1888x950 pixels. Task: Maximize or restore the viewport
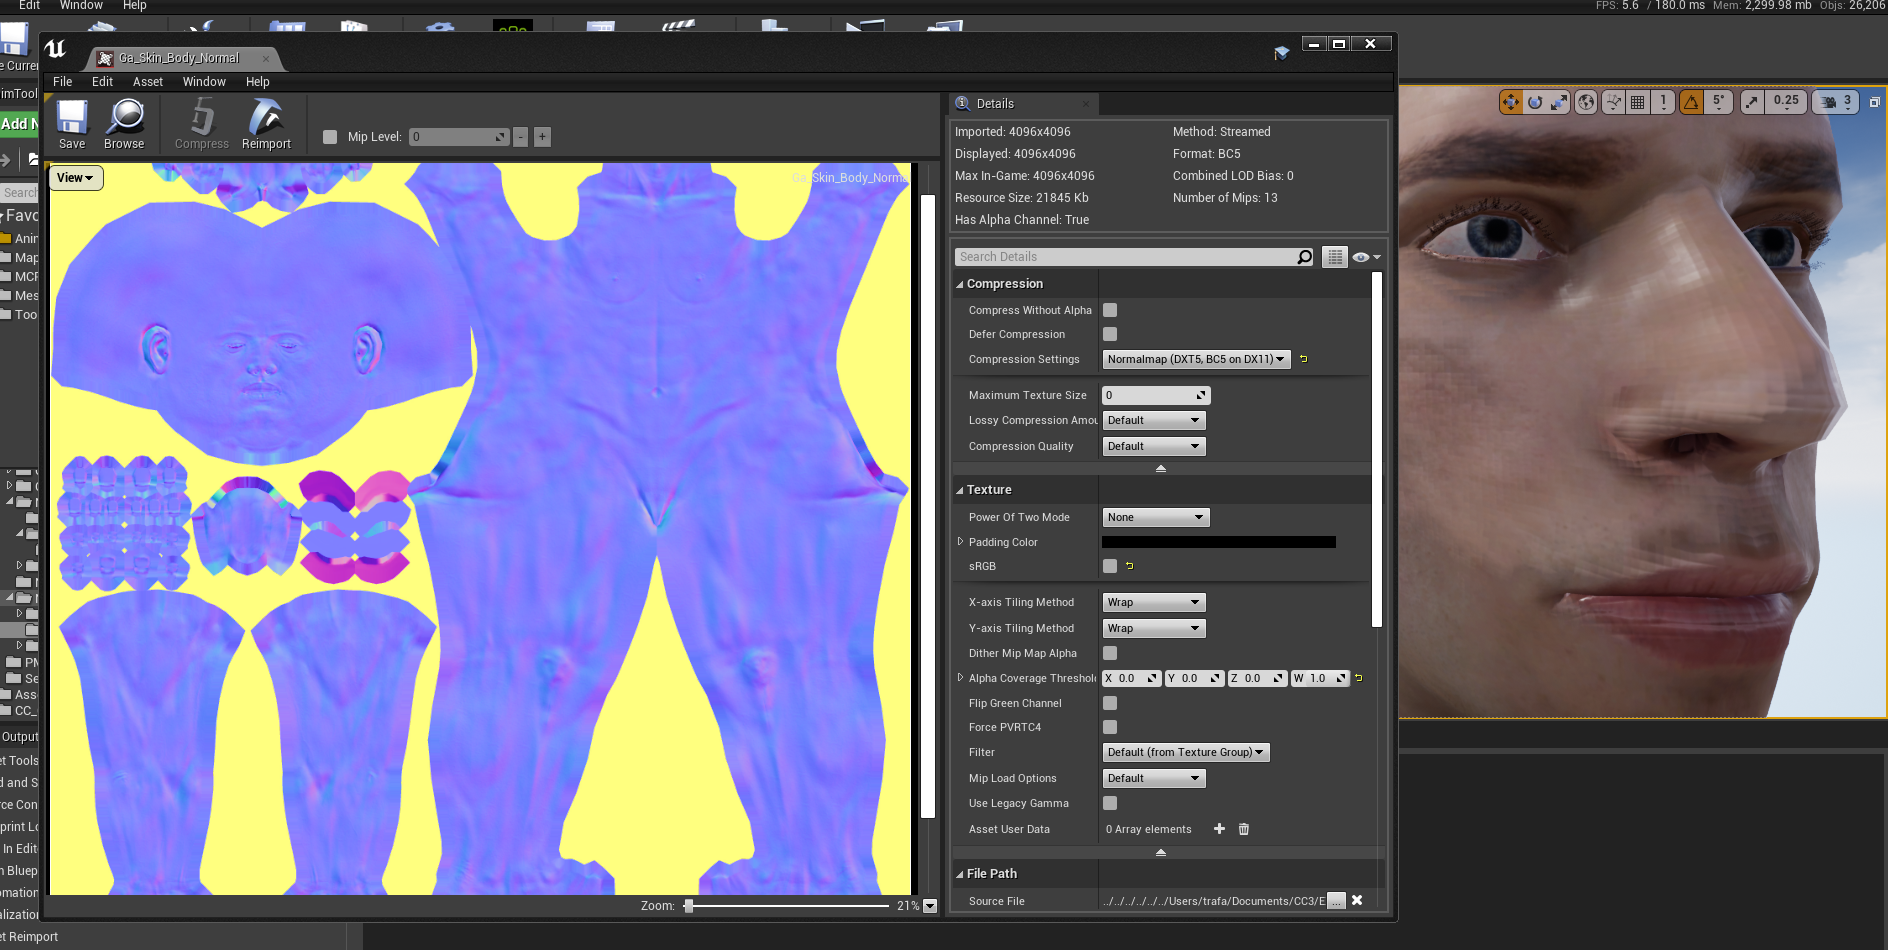[x=1875, y=102]
